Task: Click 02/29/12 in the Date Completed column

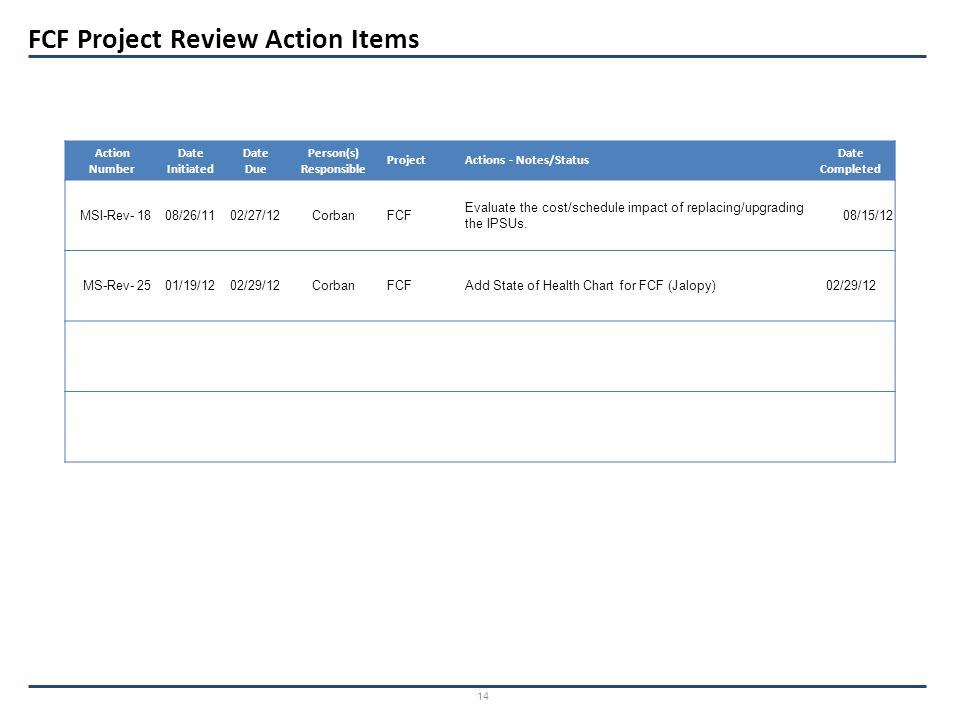Action: (850, 285)
